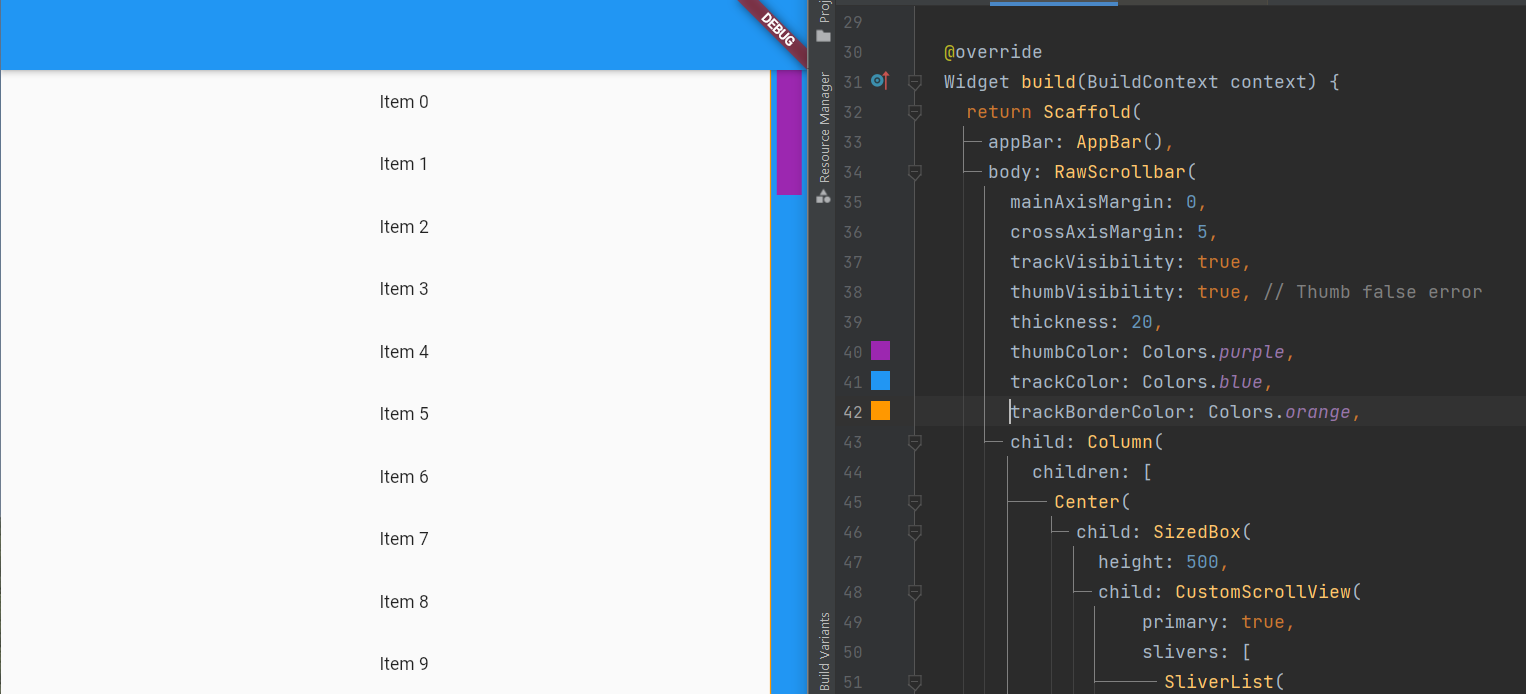Click Colors.blue in the code
The width and height of the screenshot is (1527, 696).
1203,382
